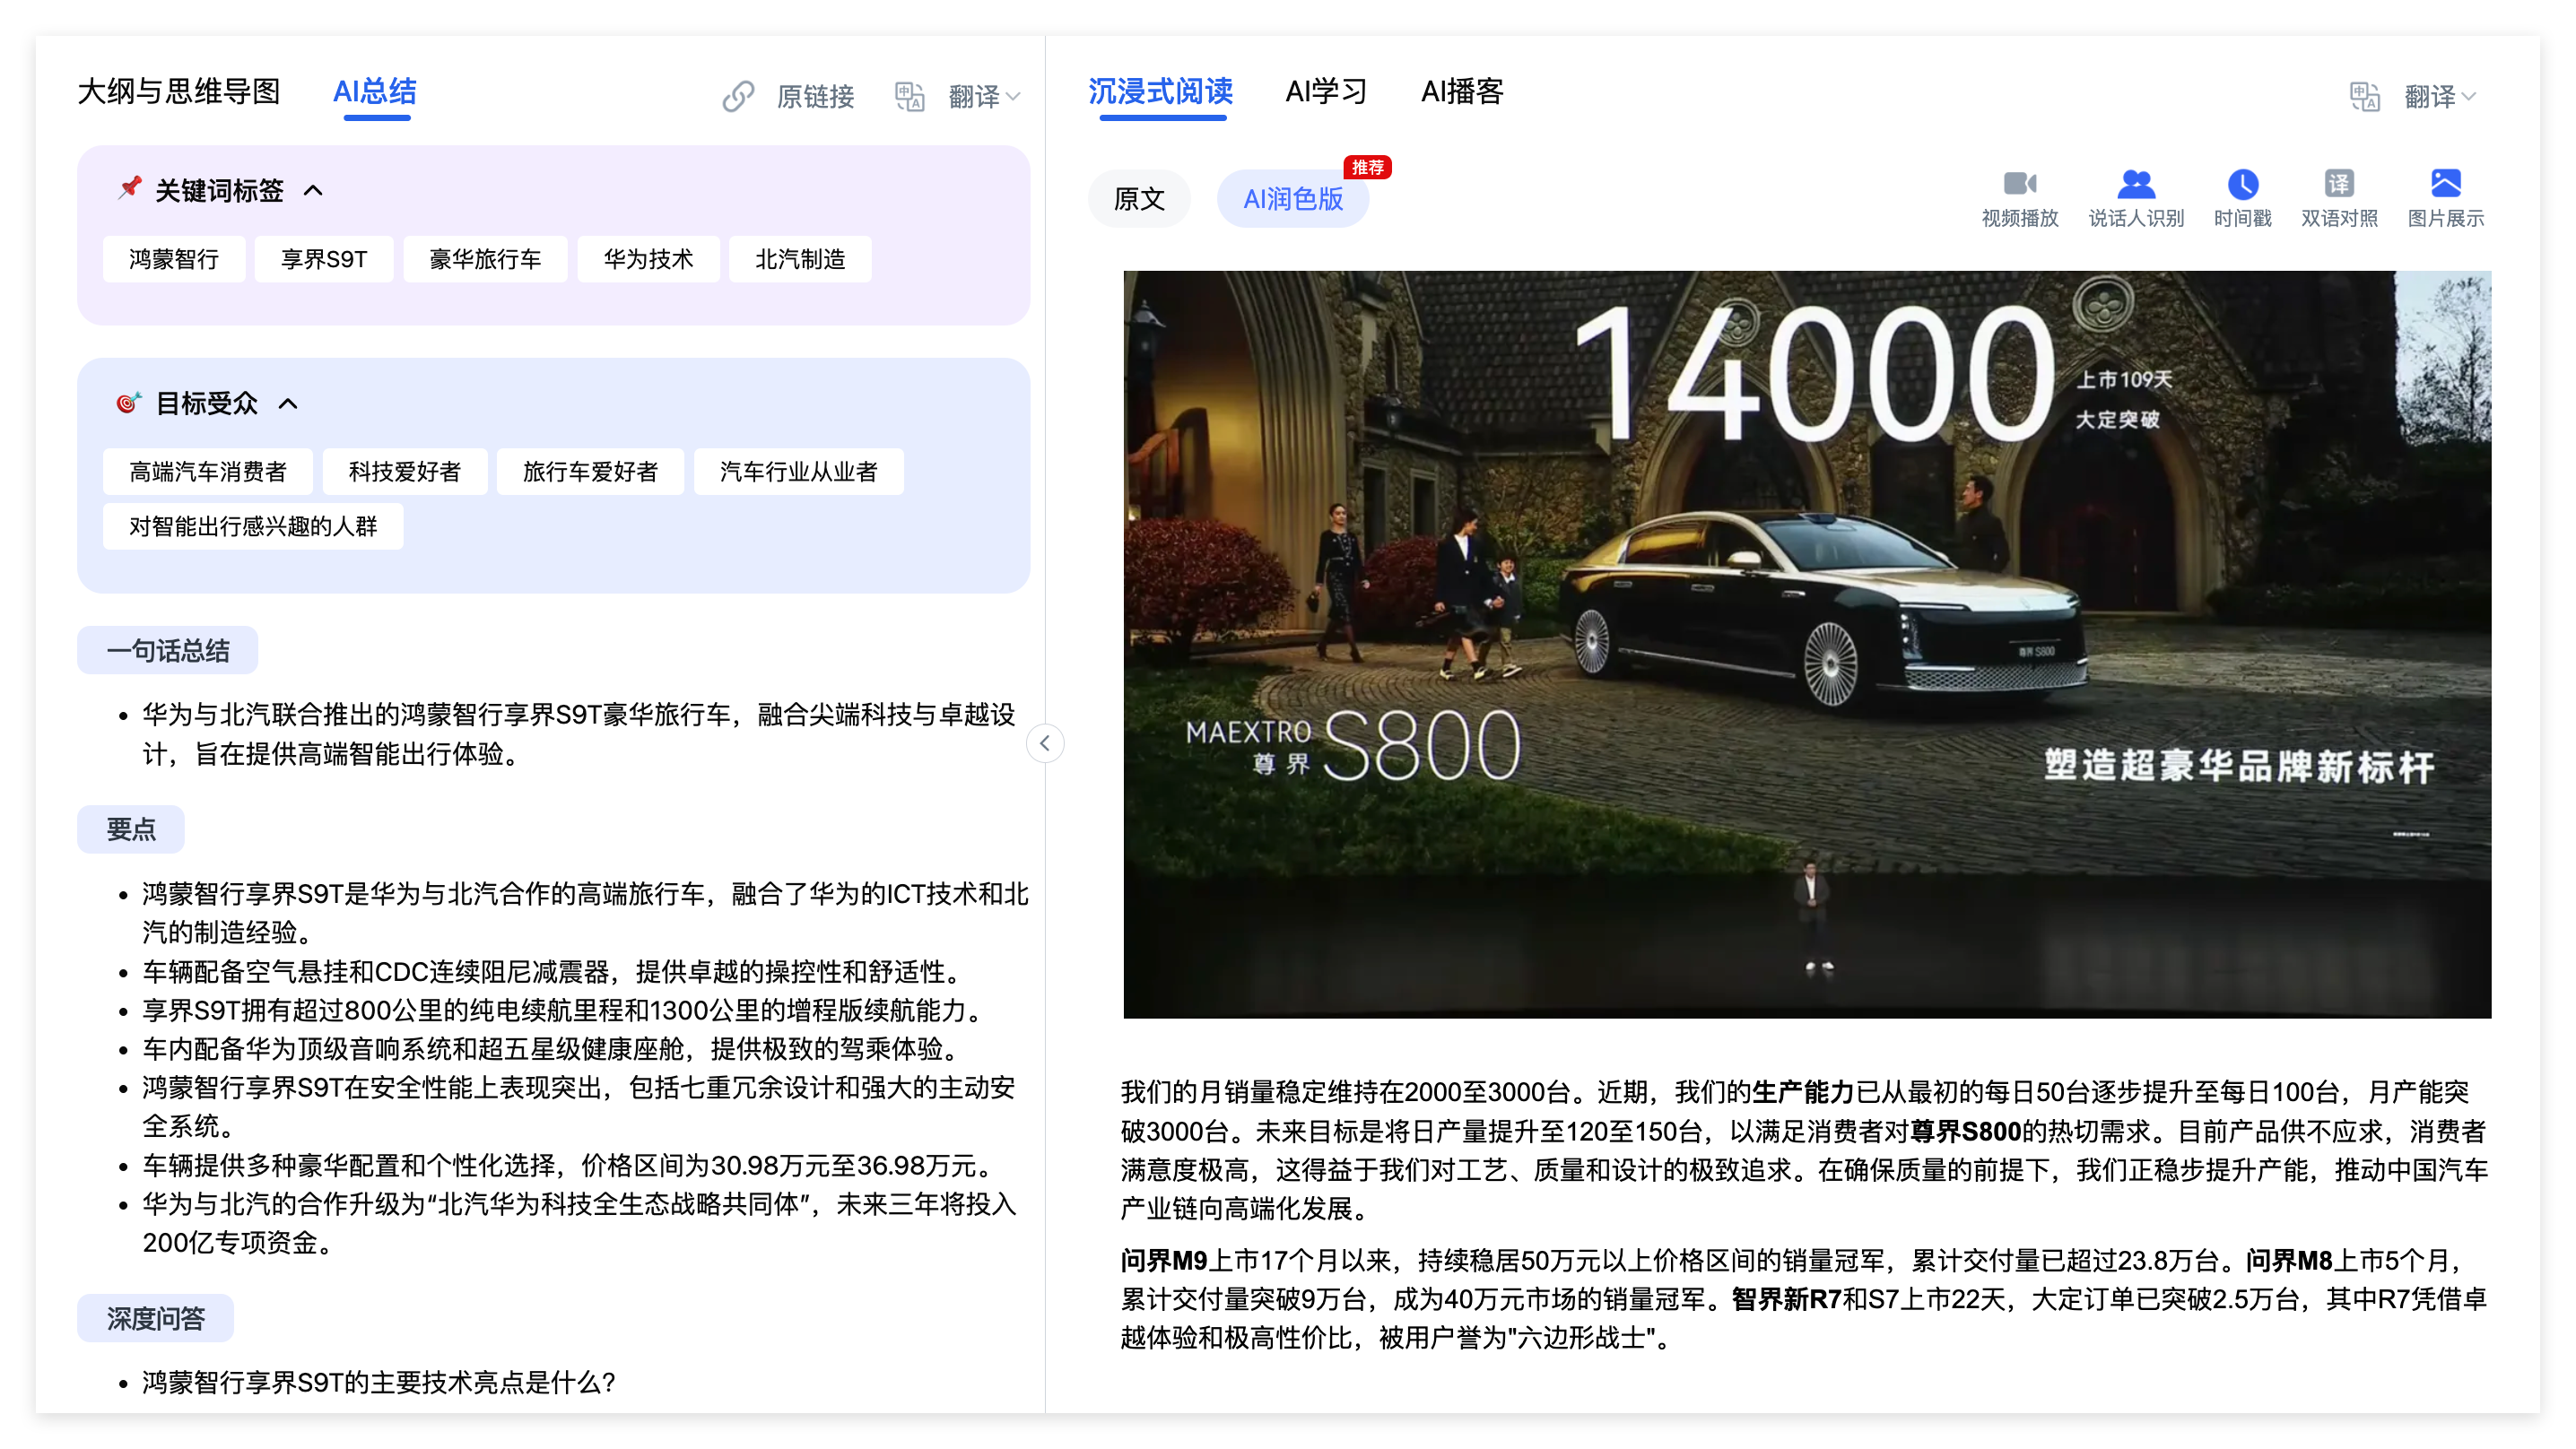Collapse the 关键词标签 section
The image size is (2576, 1449).
click(x=313, y=191)
